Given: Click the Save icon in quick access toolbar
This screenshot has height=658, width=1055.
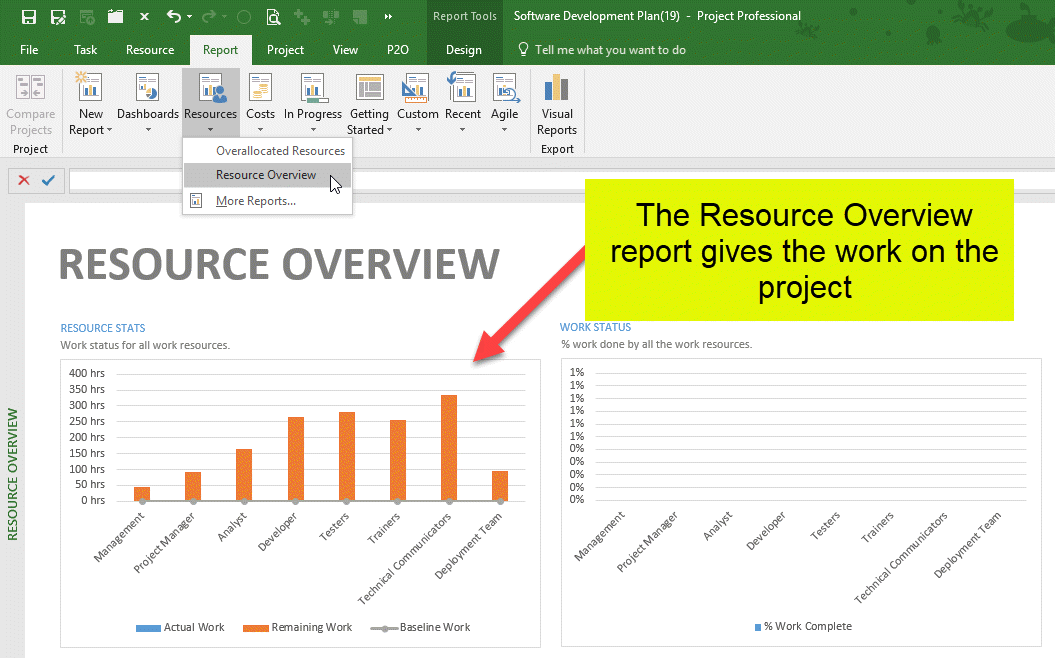Looking at the screenshot, I should (29, 16).
